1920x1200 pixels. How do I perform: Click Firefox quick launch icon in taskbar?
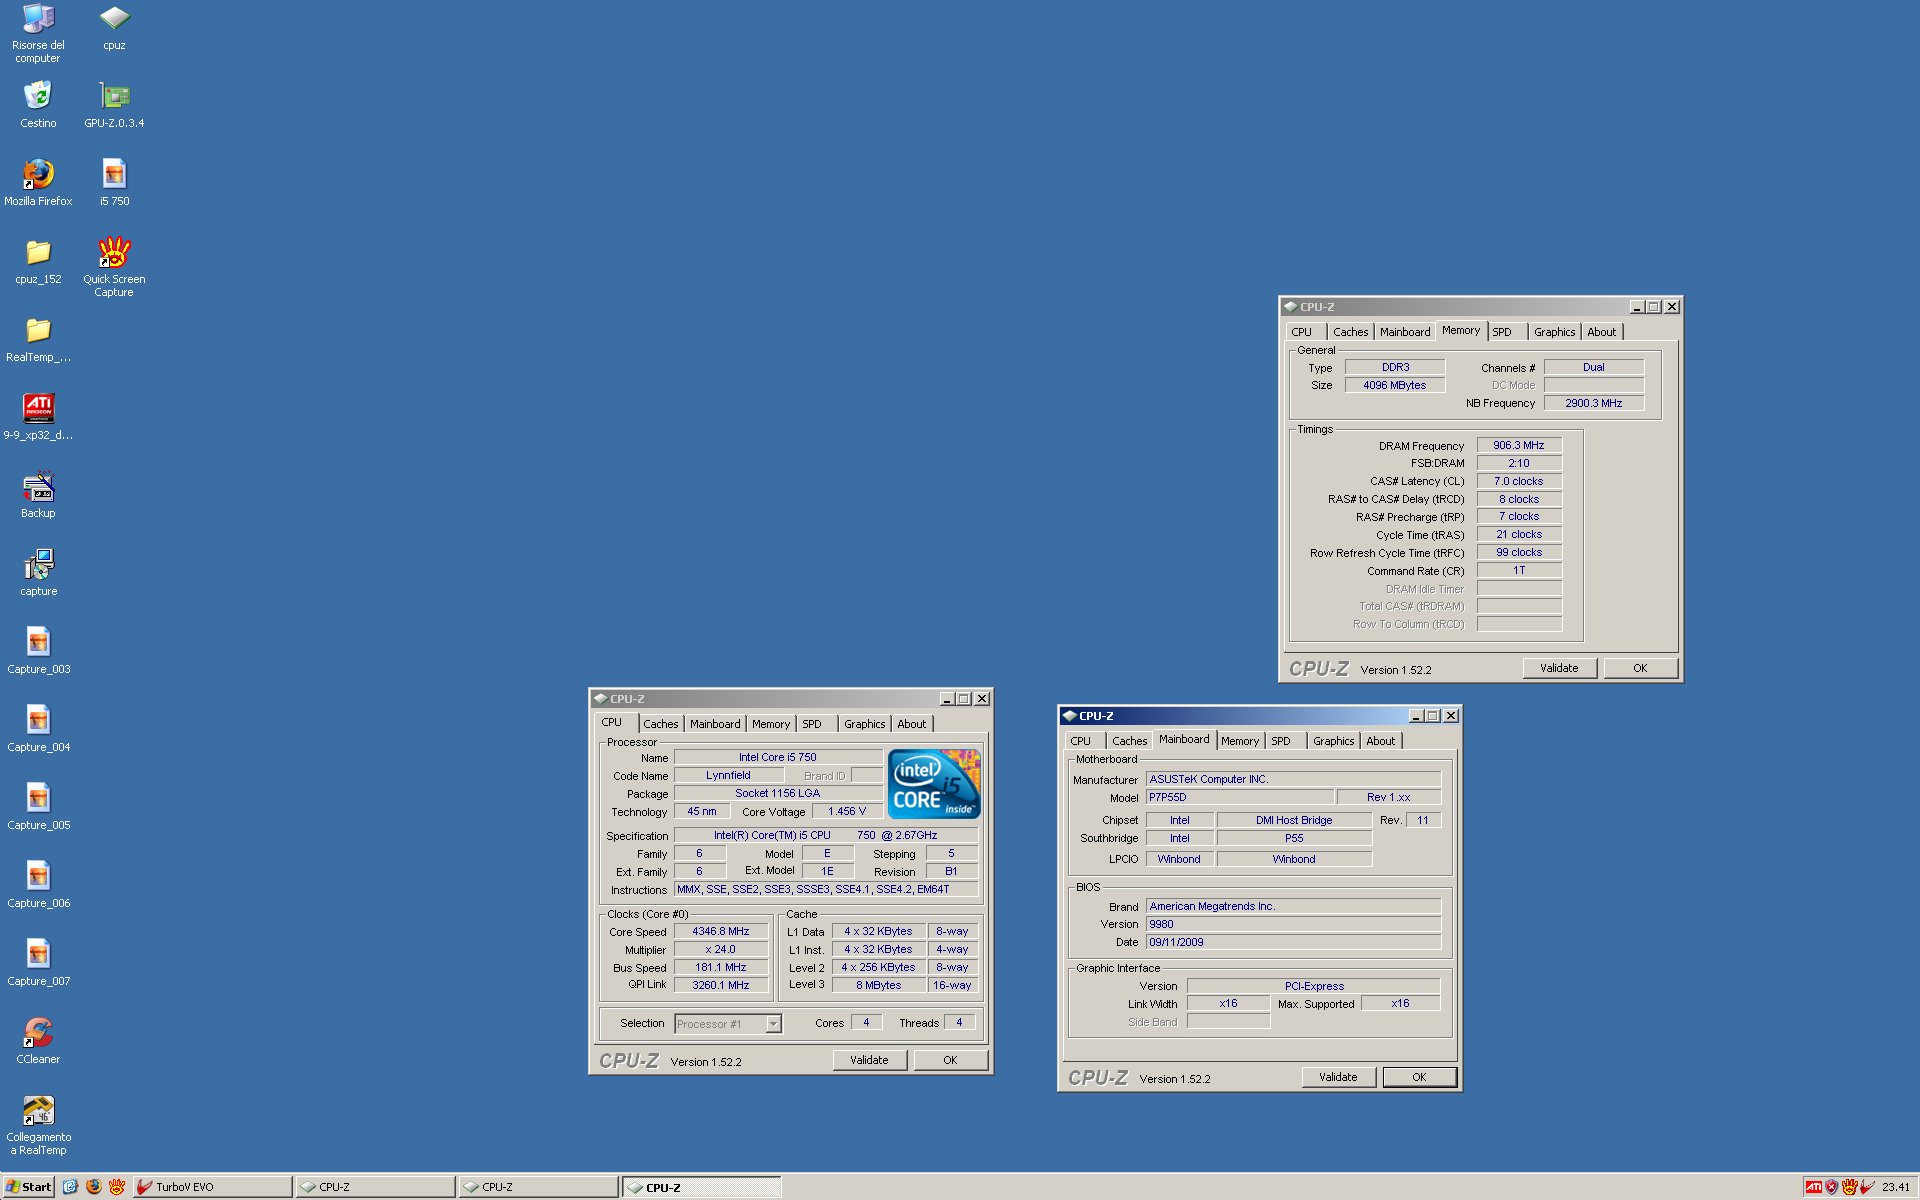[94, 1187]
